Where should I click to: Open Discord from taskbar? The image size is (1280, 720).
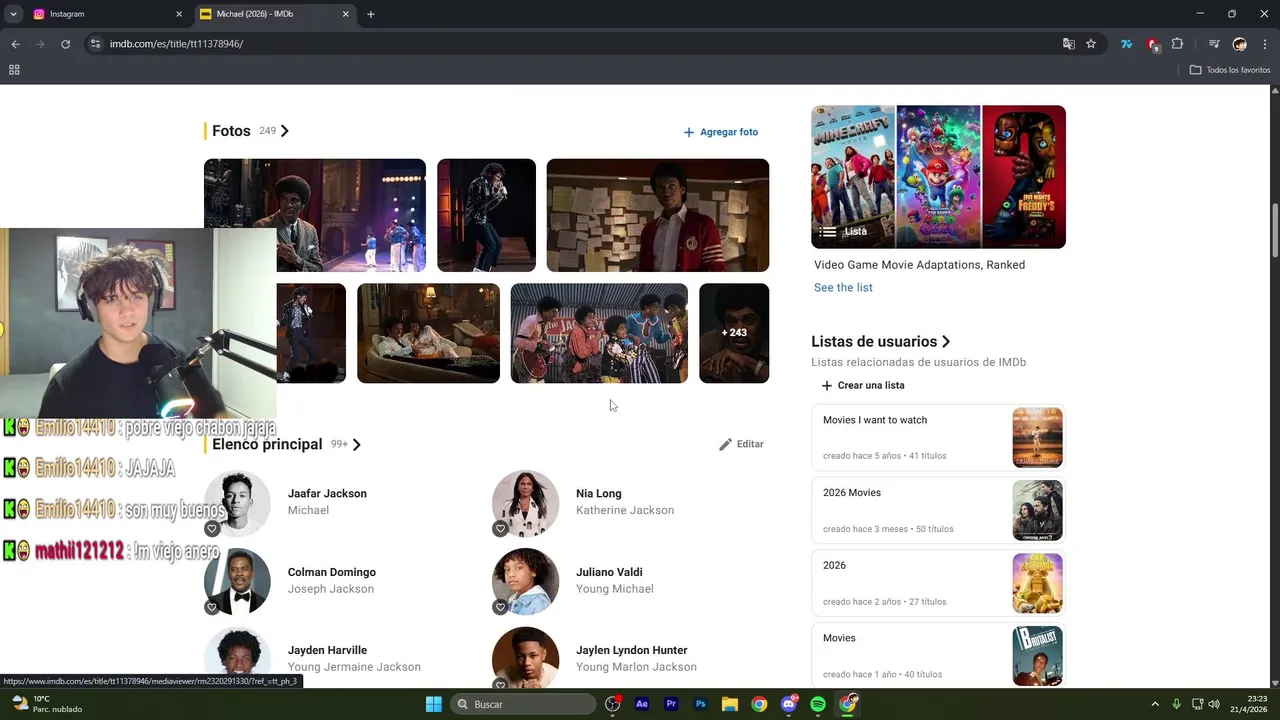tap(789, 704)
